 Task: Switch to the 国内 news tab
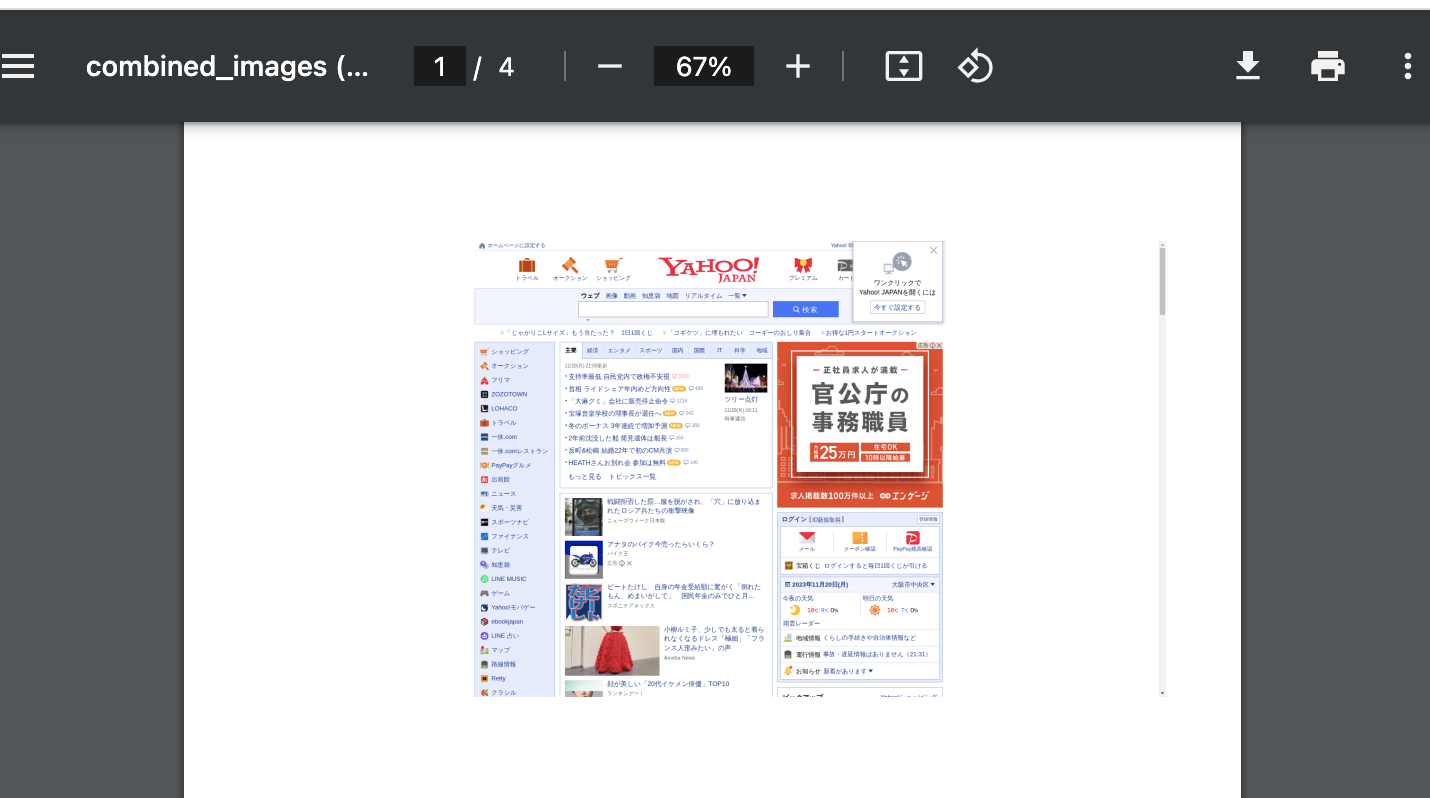[678, 351]
